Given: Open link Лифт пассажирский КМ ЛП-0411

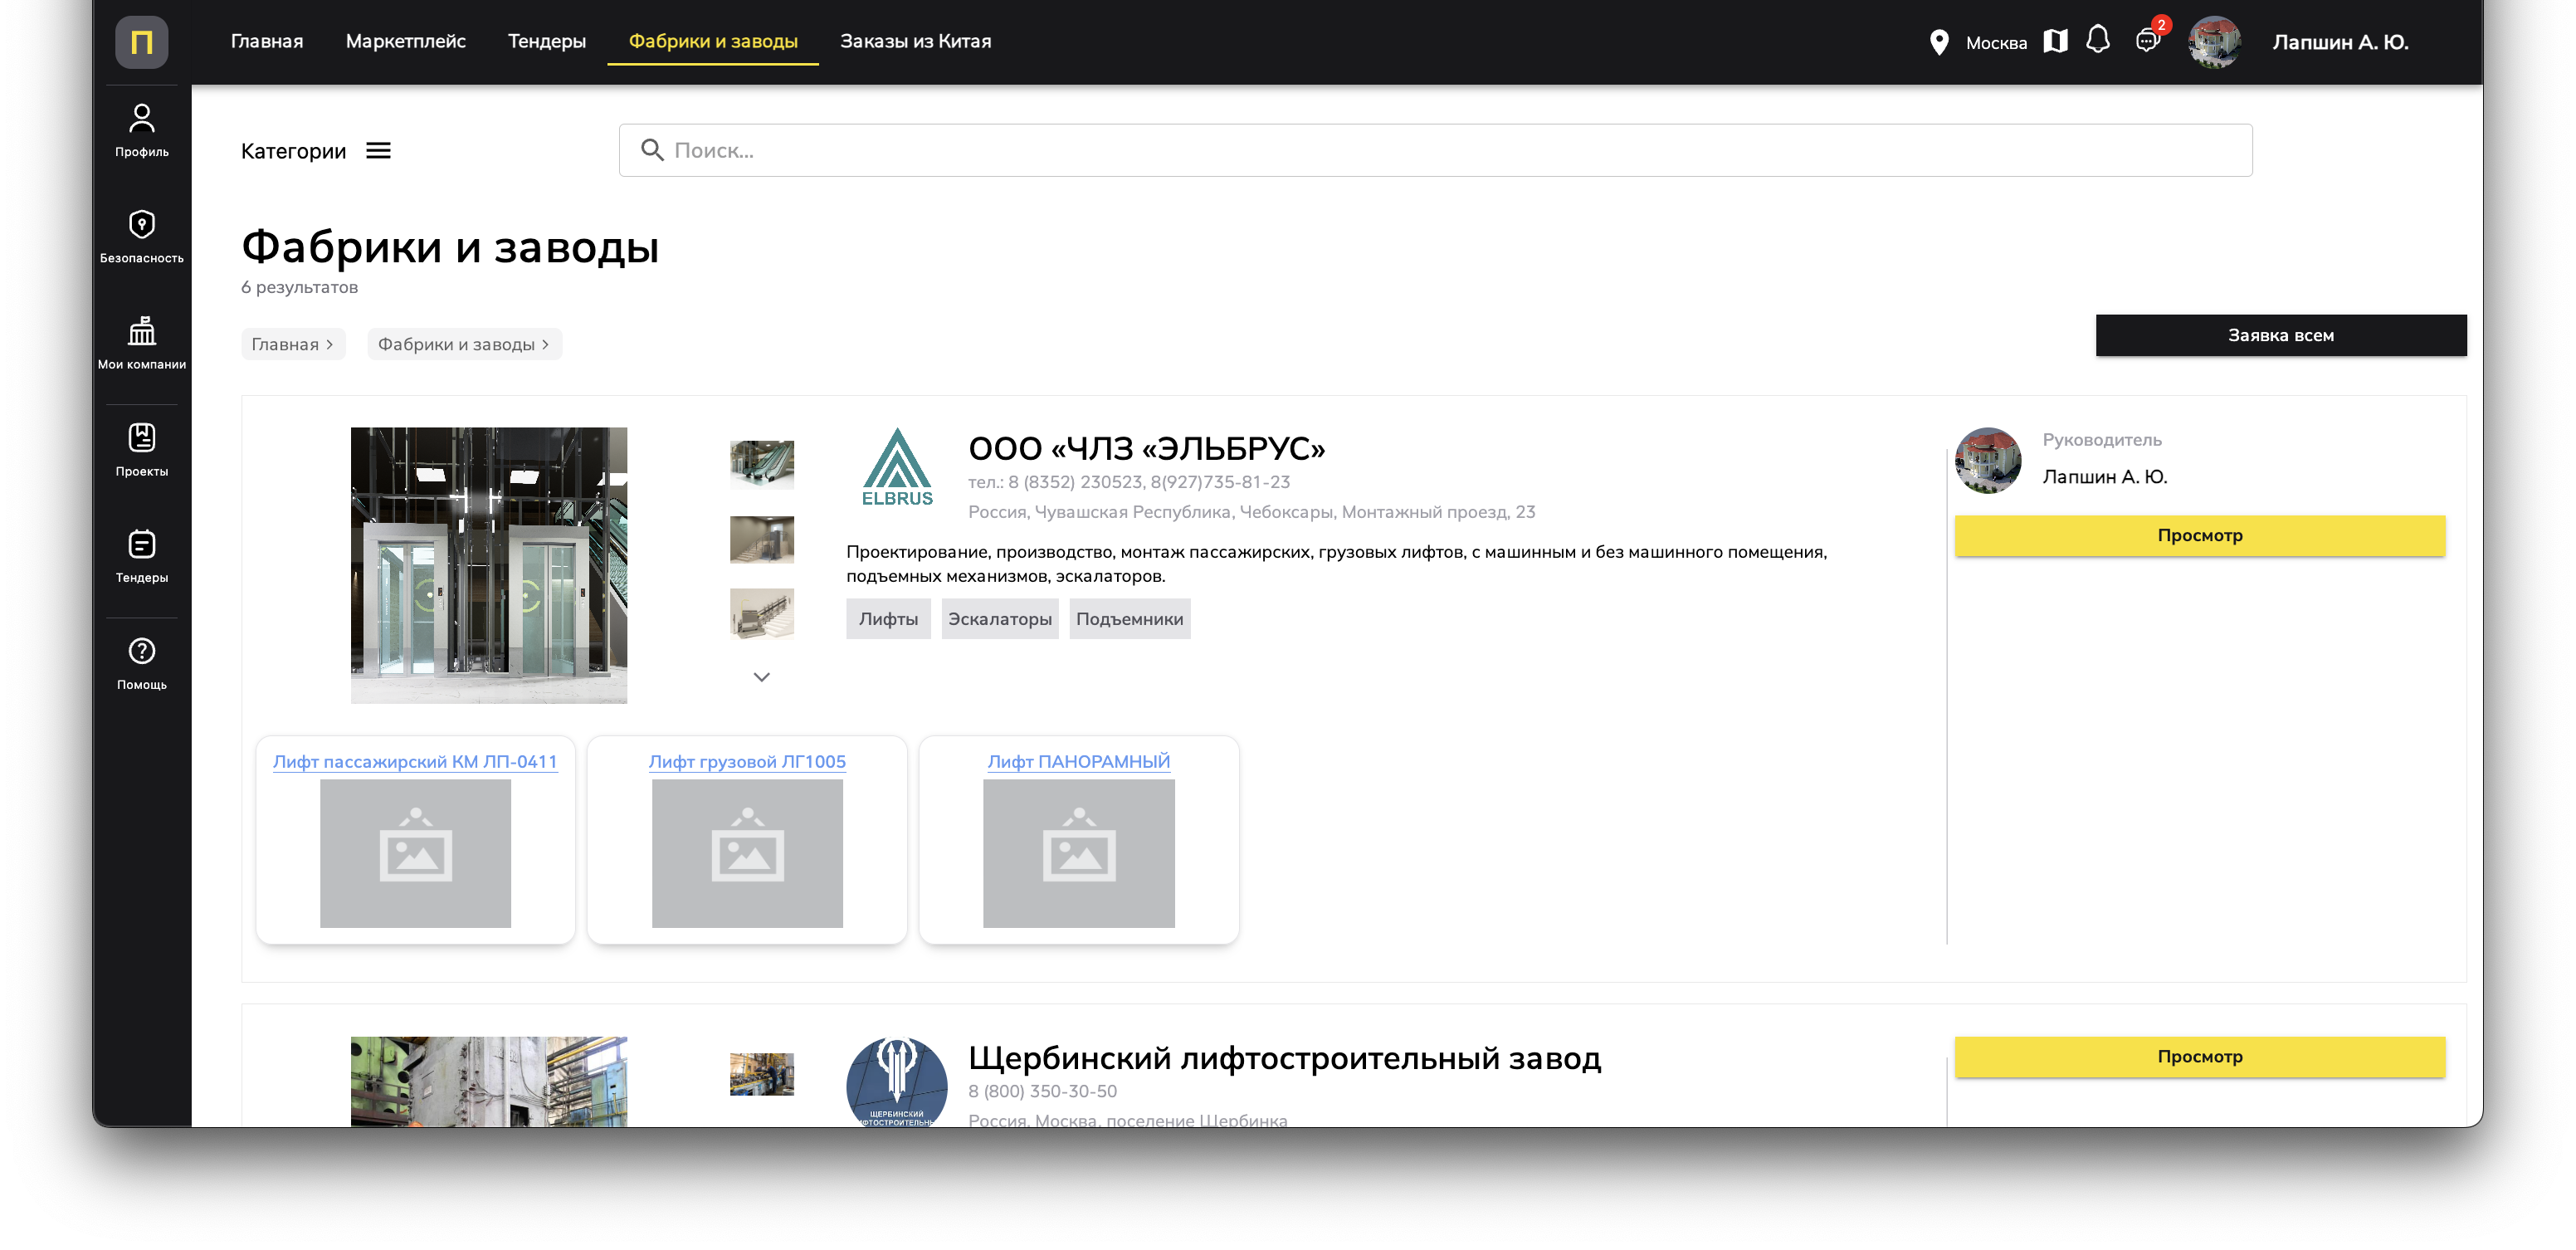Looking at the screenshot, I should (415, 762).
